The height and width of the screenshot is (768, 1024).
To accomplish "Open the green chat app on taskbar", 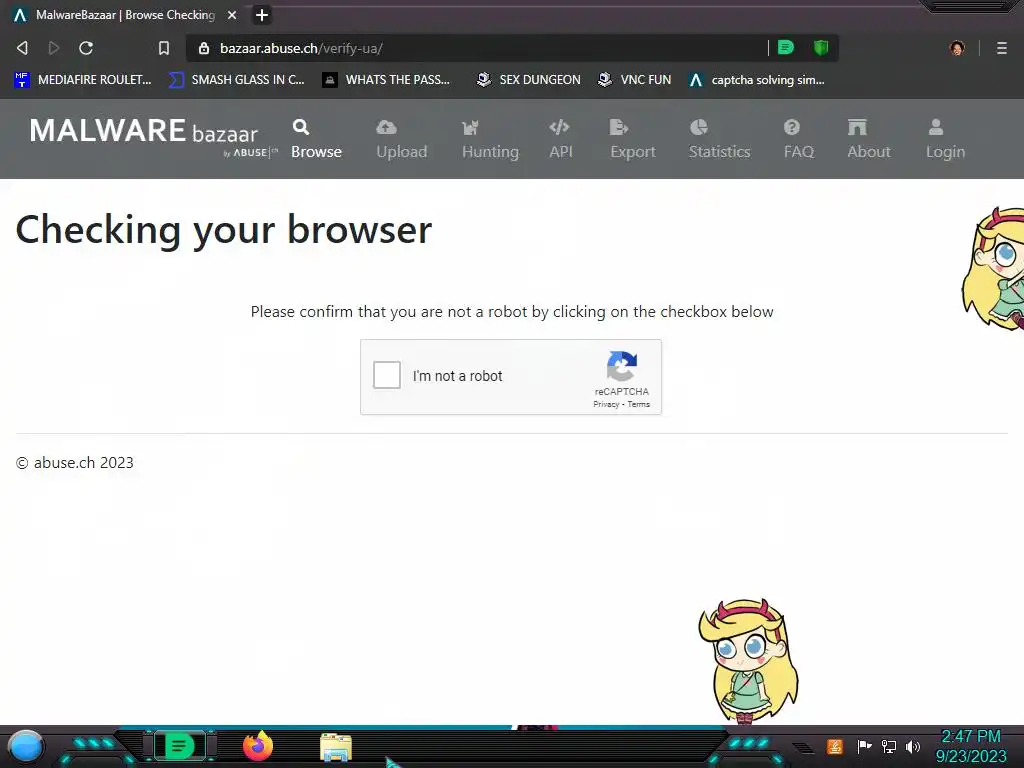I will 179,746.
